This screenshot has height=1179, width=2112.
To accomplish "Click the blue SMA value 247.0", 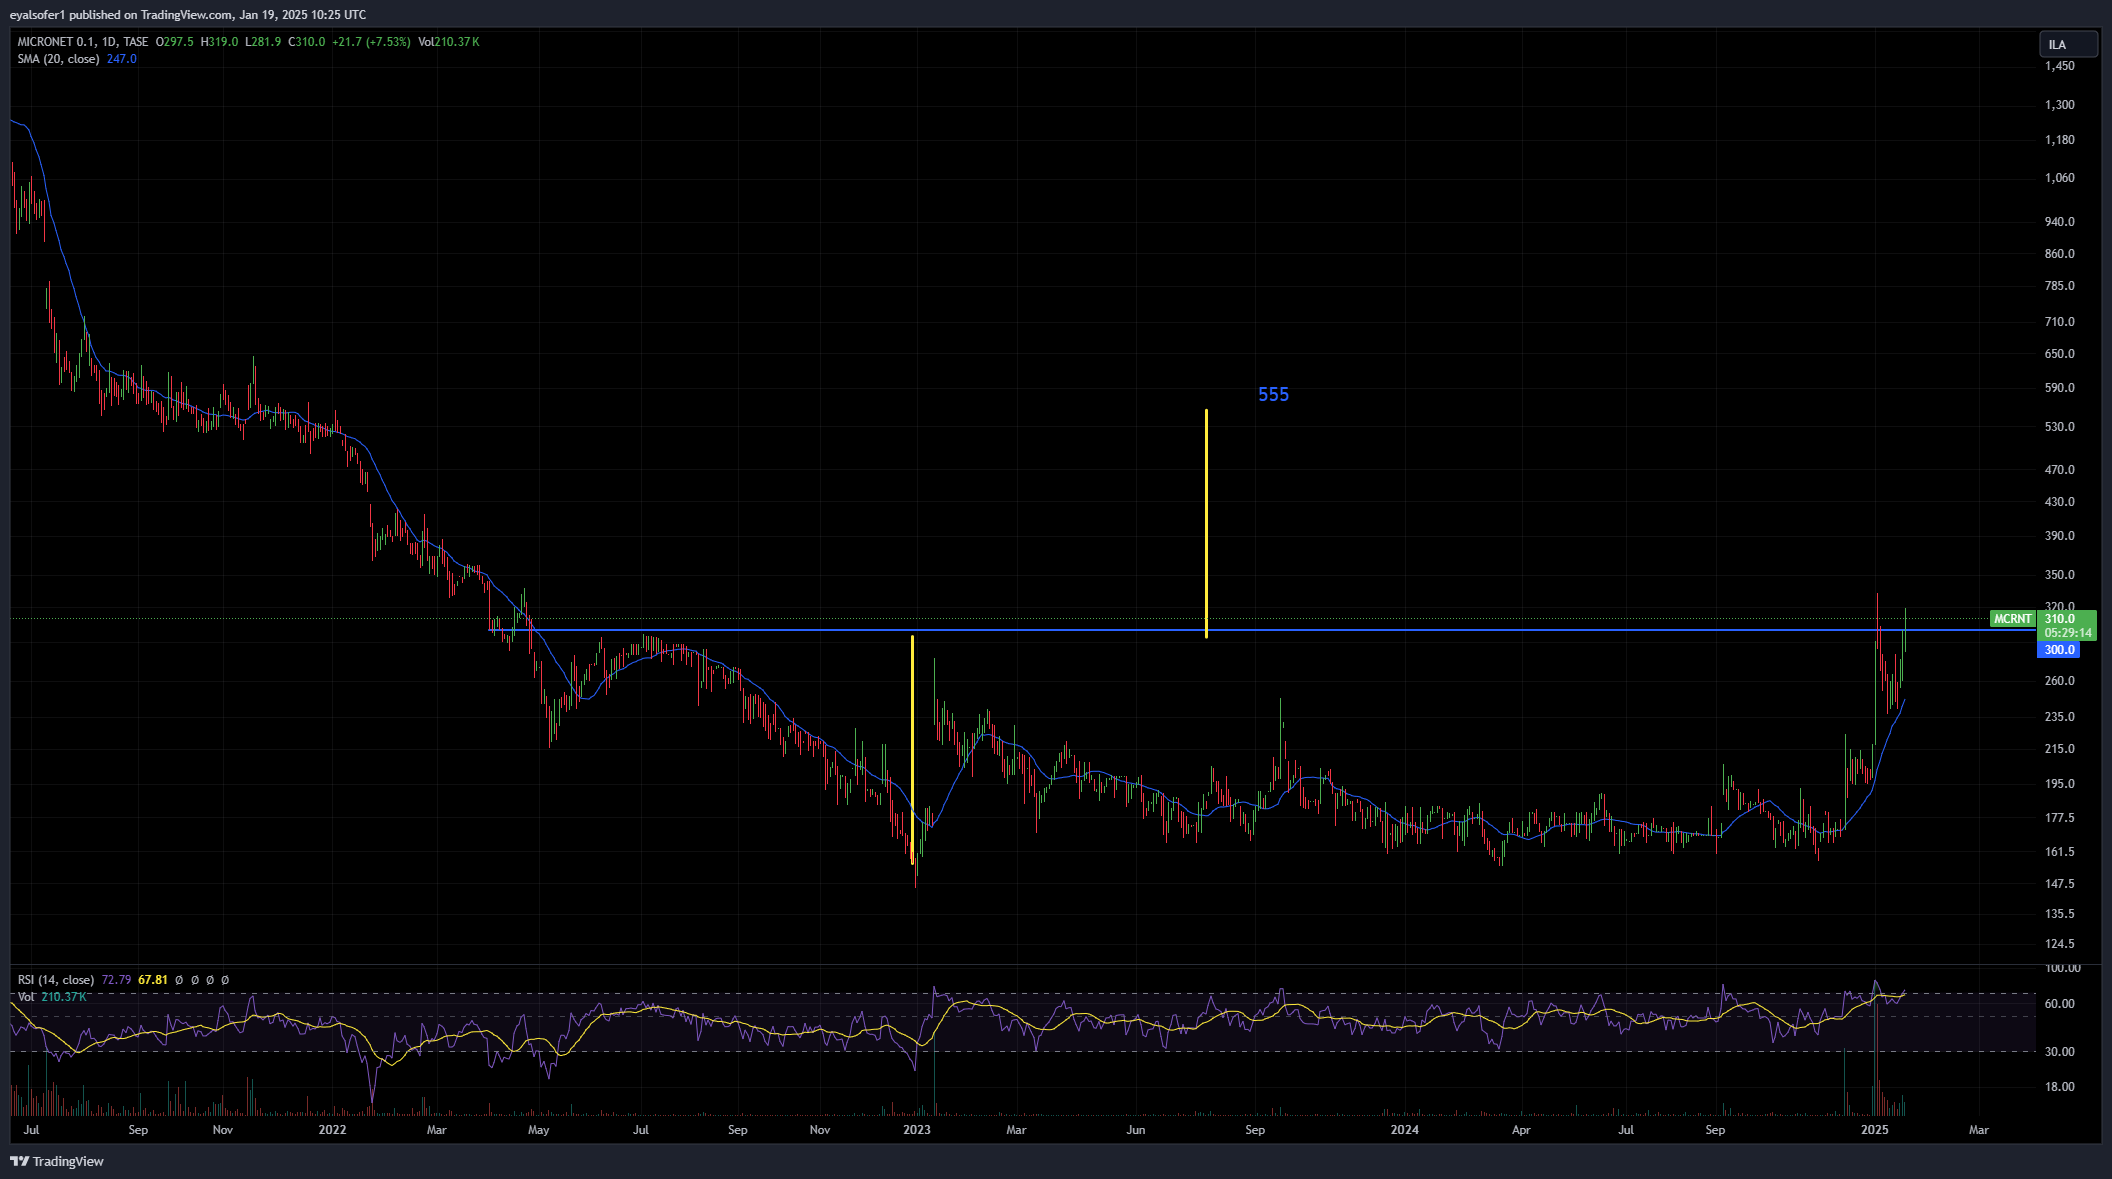I will [x=121, y=59].
